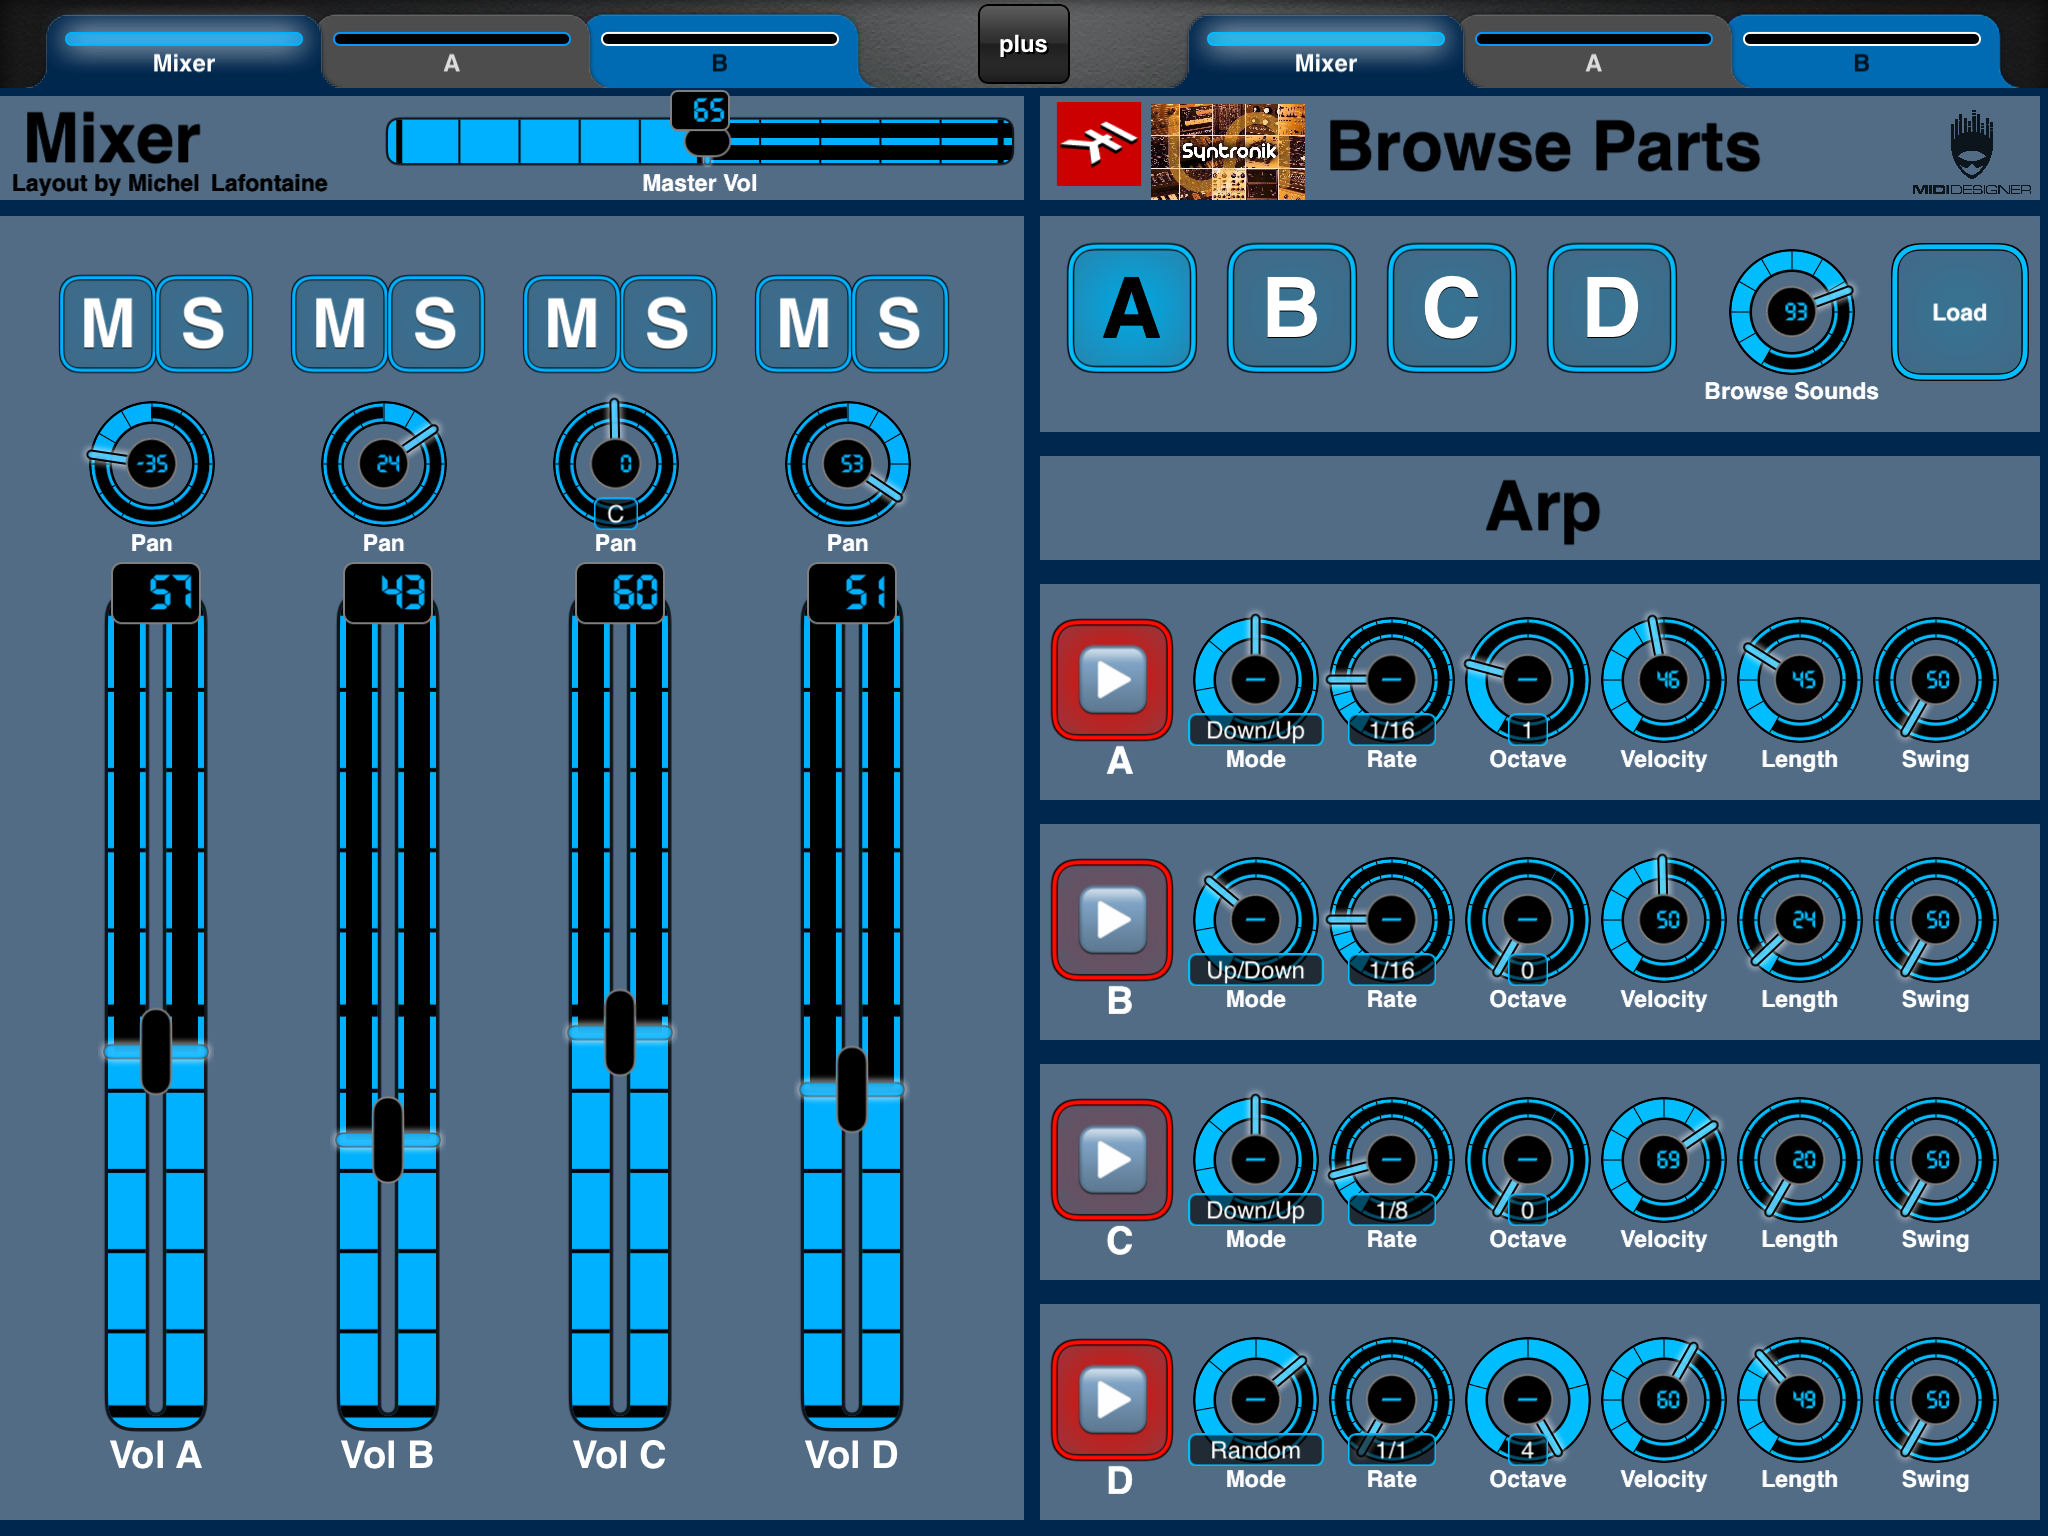Open the Down/Up Mode selector for Arp A

click(x=1255, y=730)
